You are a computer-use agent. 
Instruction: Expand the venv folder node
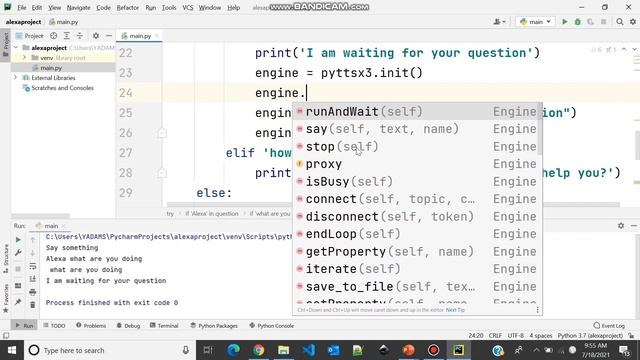pyautogui.click(x=24, y=58)
